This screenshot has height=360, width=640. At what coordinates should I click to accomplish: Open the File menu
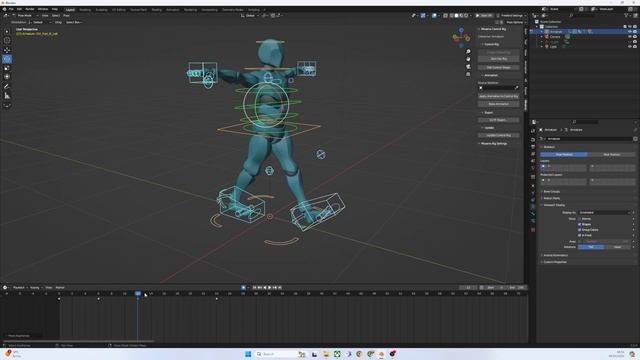pos(11,9)
